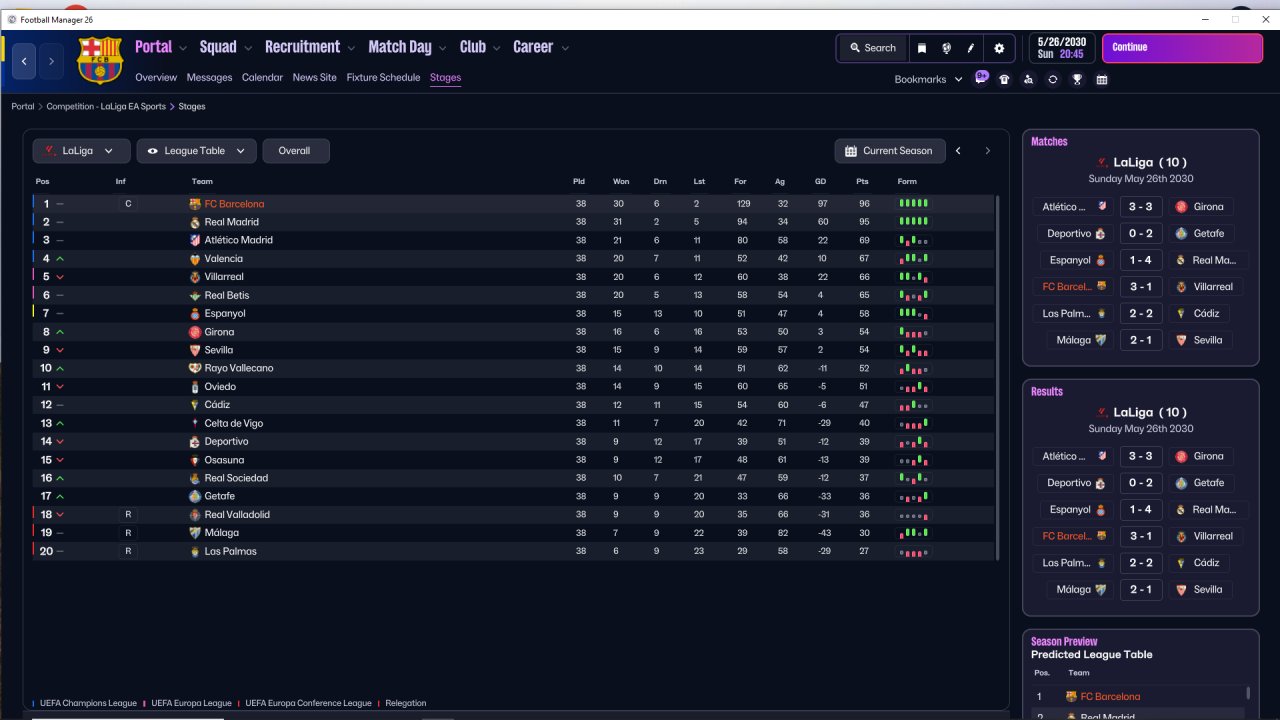Click Portal in the breadcrumb

point(23,106)
